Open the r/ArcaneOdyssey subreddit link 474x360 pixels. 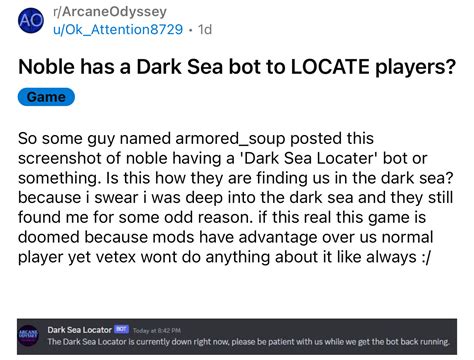point(110,12)
